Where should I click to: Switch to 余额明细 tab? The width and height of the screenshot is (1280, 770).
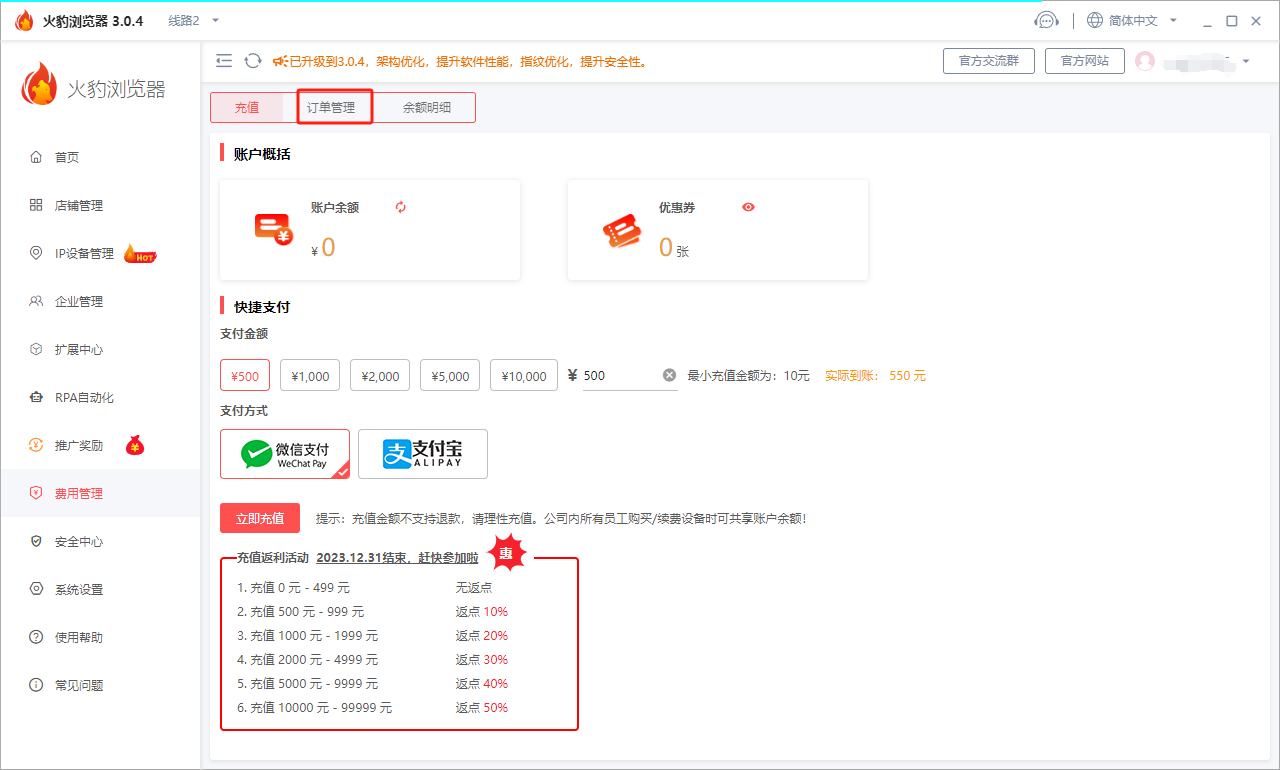pos(427,107)
